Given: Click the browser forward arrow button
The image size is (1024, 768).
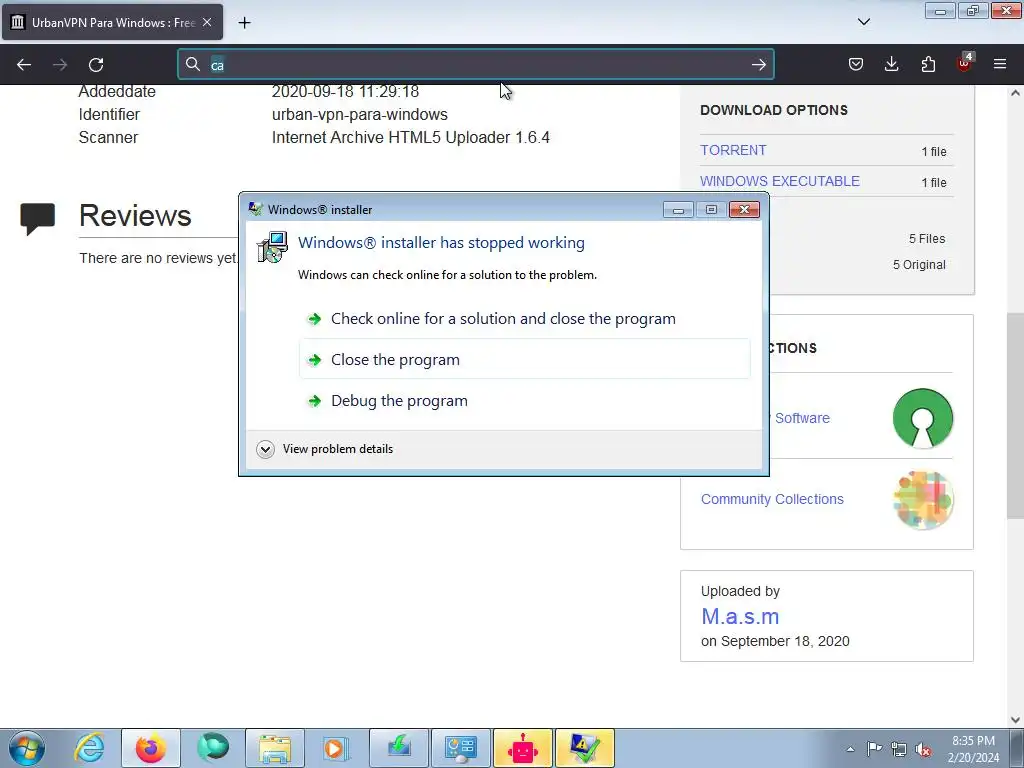Looking at the screenshot, I should (x=60, y=65).
